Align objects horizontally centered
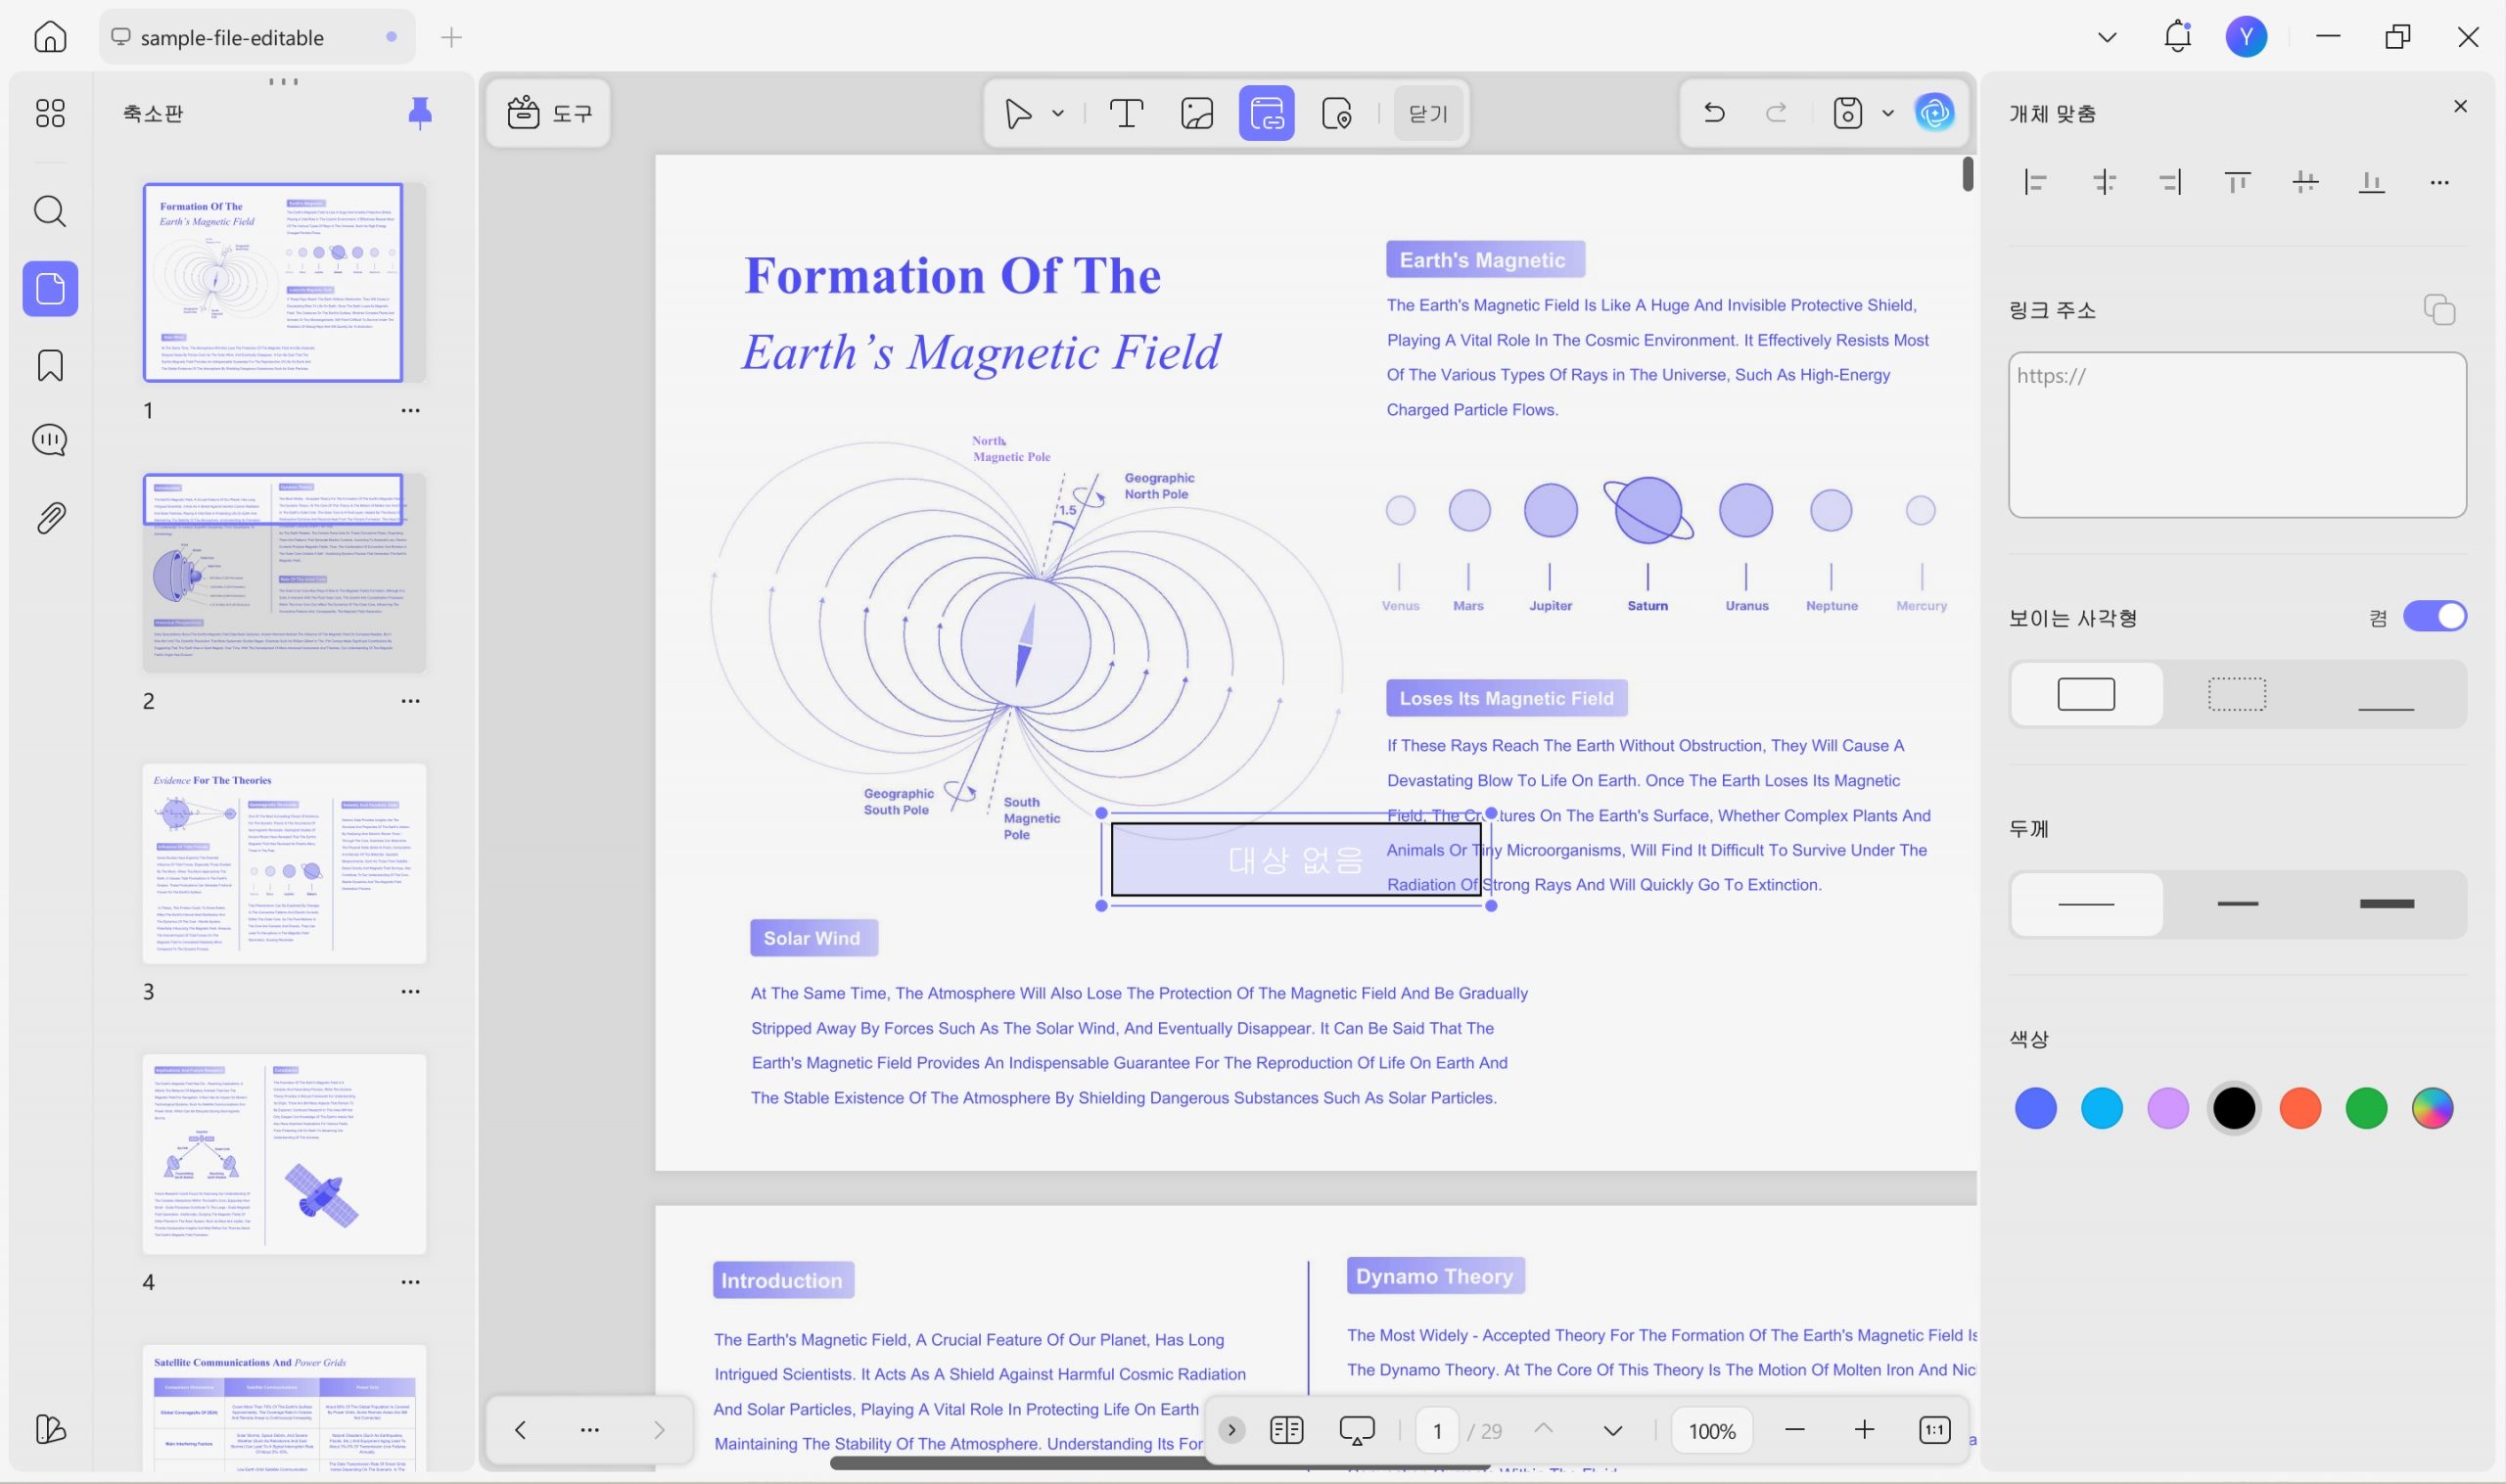The height and width of the screenshot is (1484, 2506). pyautogui.click(x=2104, y=182)
